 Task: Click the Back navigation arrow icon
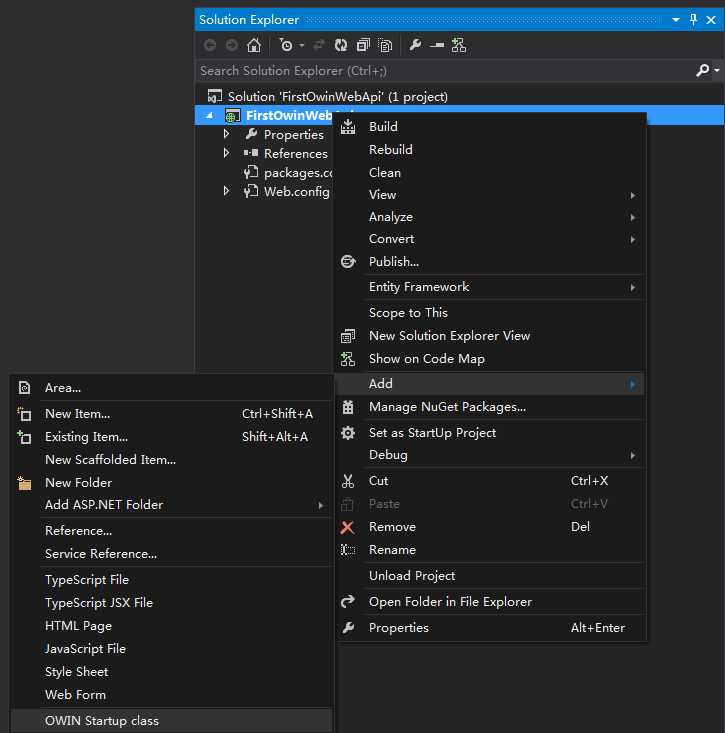point(210,45)
